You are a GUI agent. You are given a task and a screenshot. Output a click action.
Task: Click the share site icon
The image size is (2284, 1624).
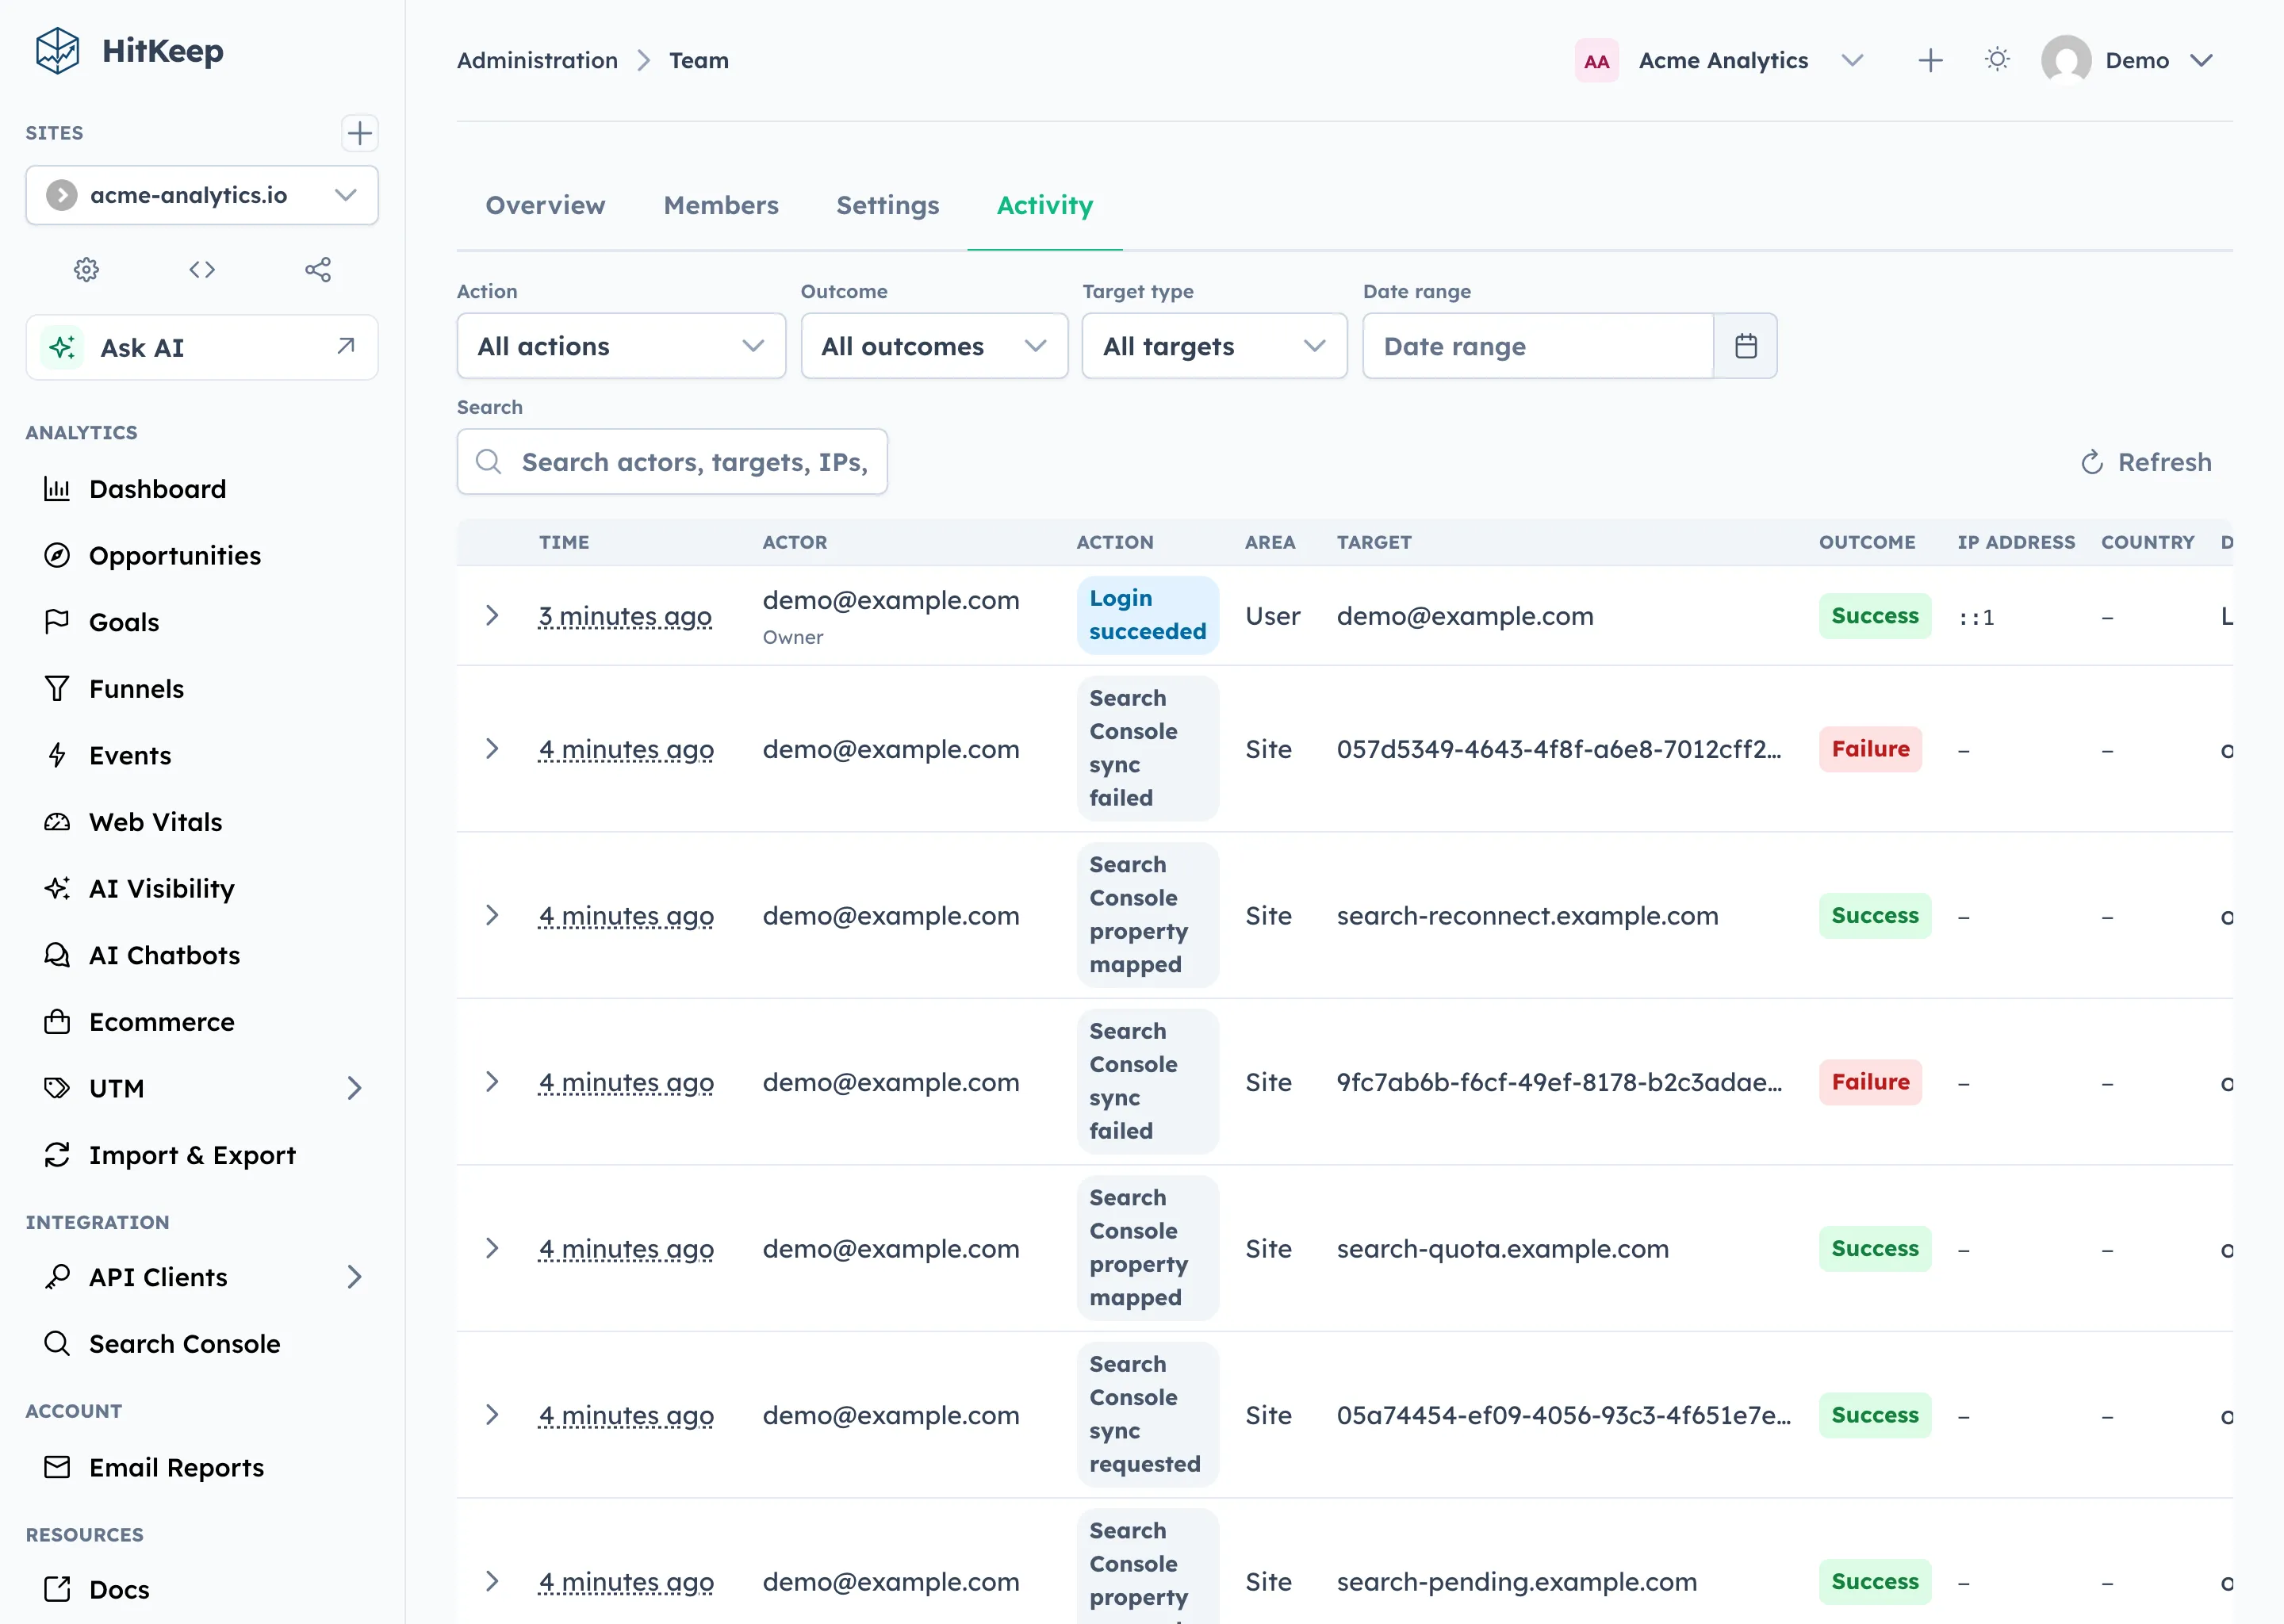pyautogui.click(x=318, y=269)
